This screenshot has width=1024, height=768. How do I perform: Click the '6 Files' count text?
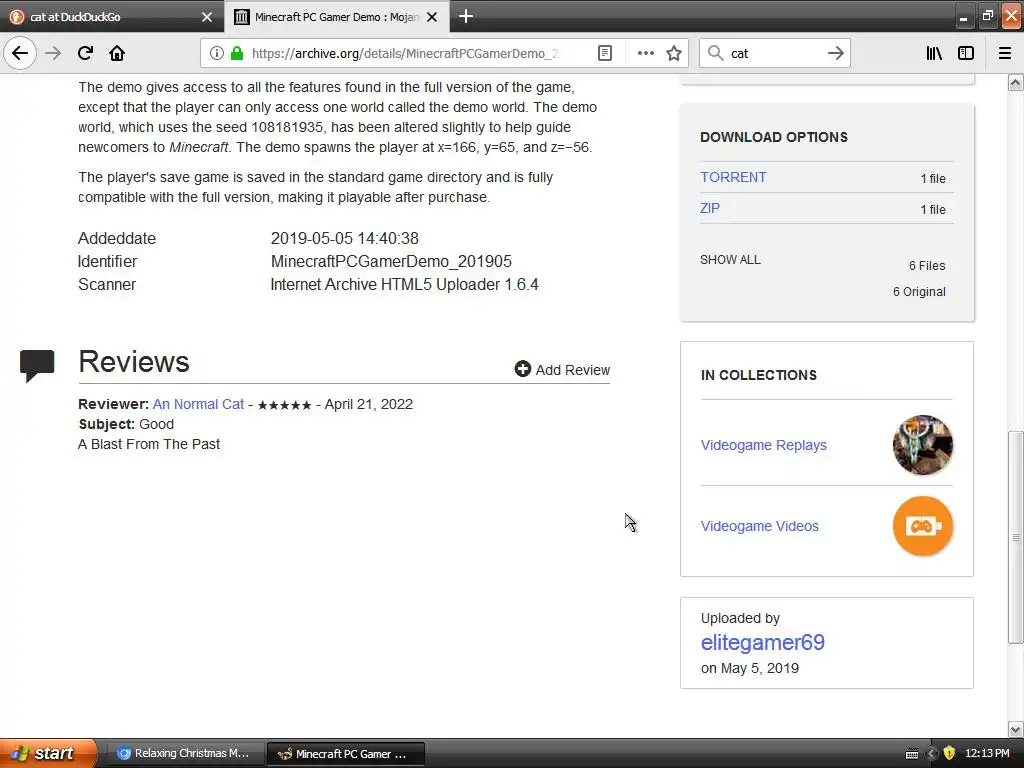coord(927,265)
